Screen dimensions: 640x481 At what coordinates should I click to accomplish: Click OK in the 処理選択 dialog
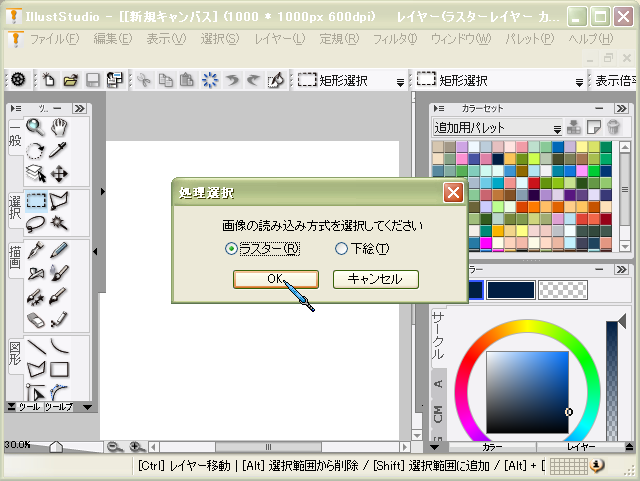(x=276, y=279)
